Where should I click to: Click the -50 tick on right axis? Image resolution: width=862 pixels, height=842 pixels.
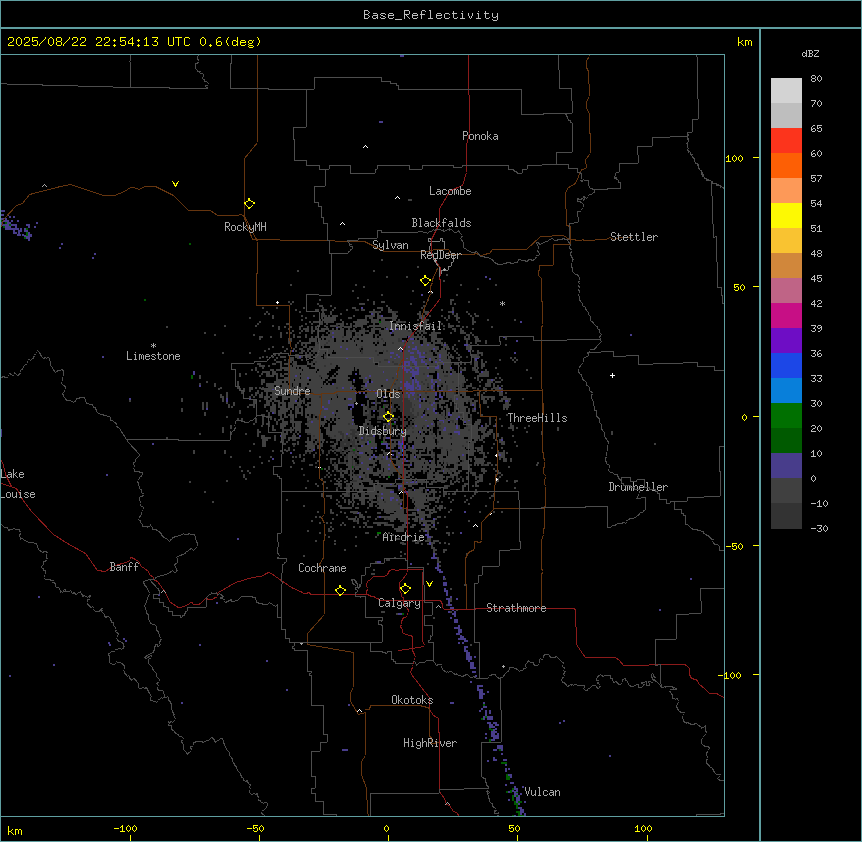734,546
